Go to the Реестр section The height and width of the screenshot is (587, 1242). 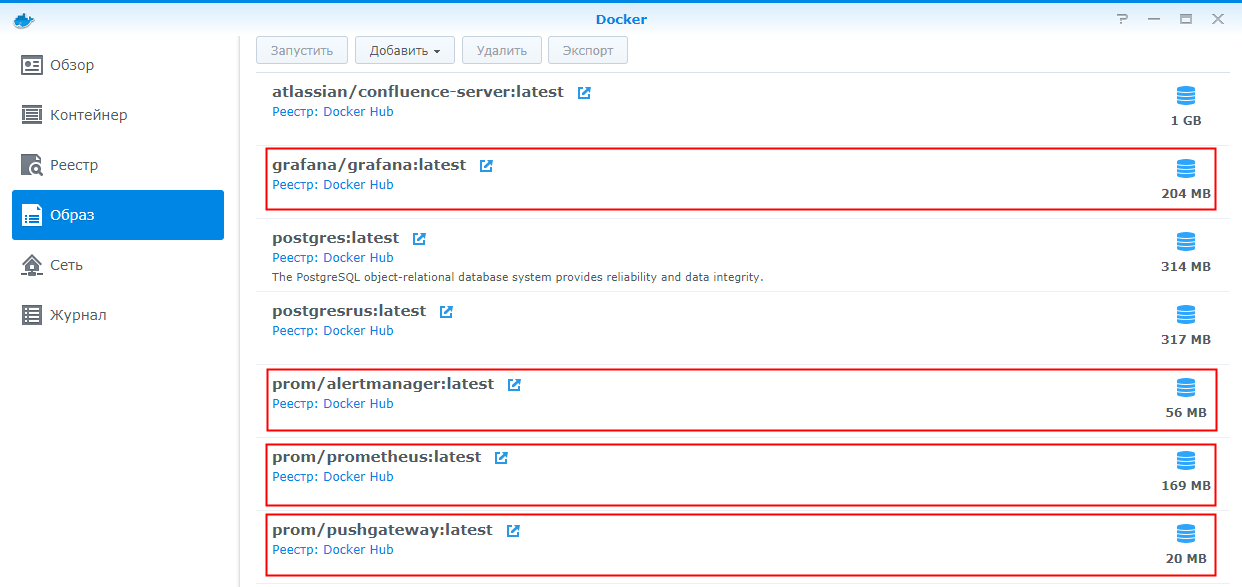tap(74, 165)
